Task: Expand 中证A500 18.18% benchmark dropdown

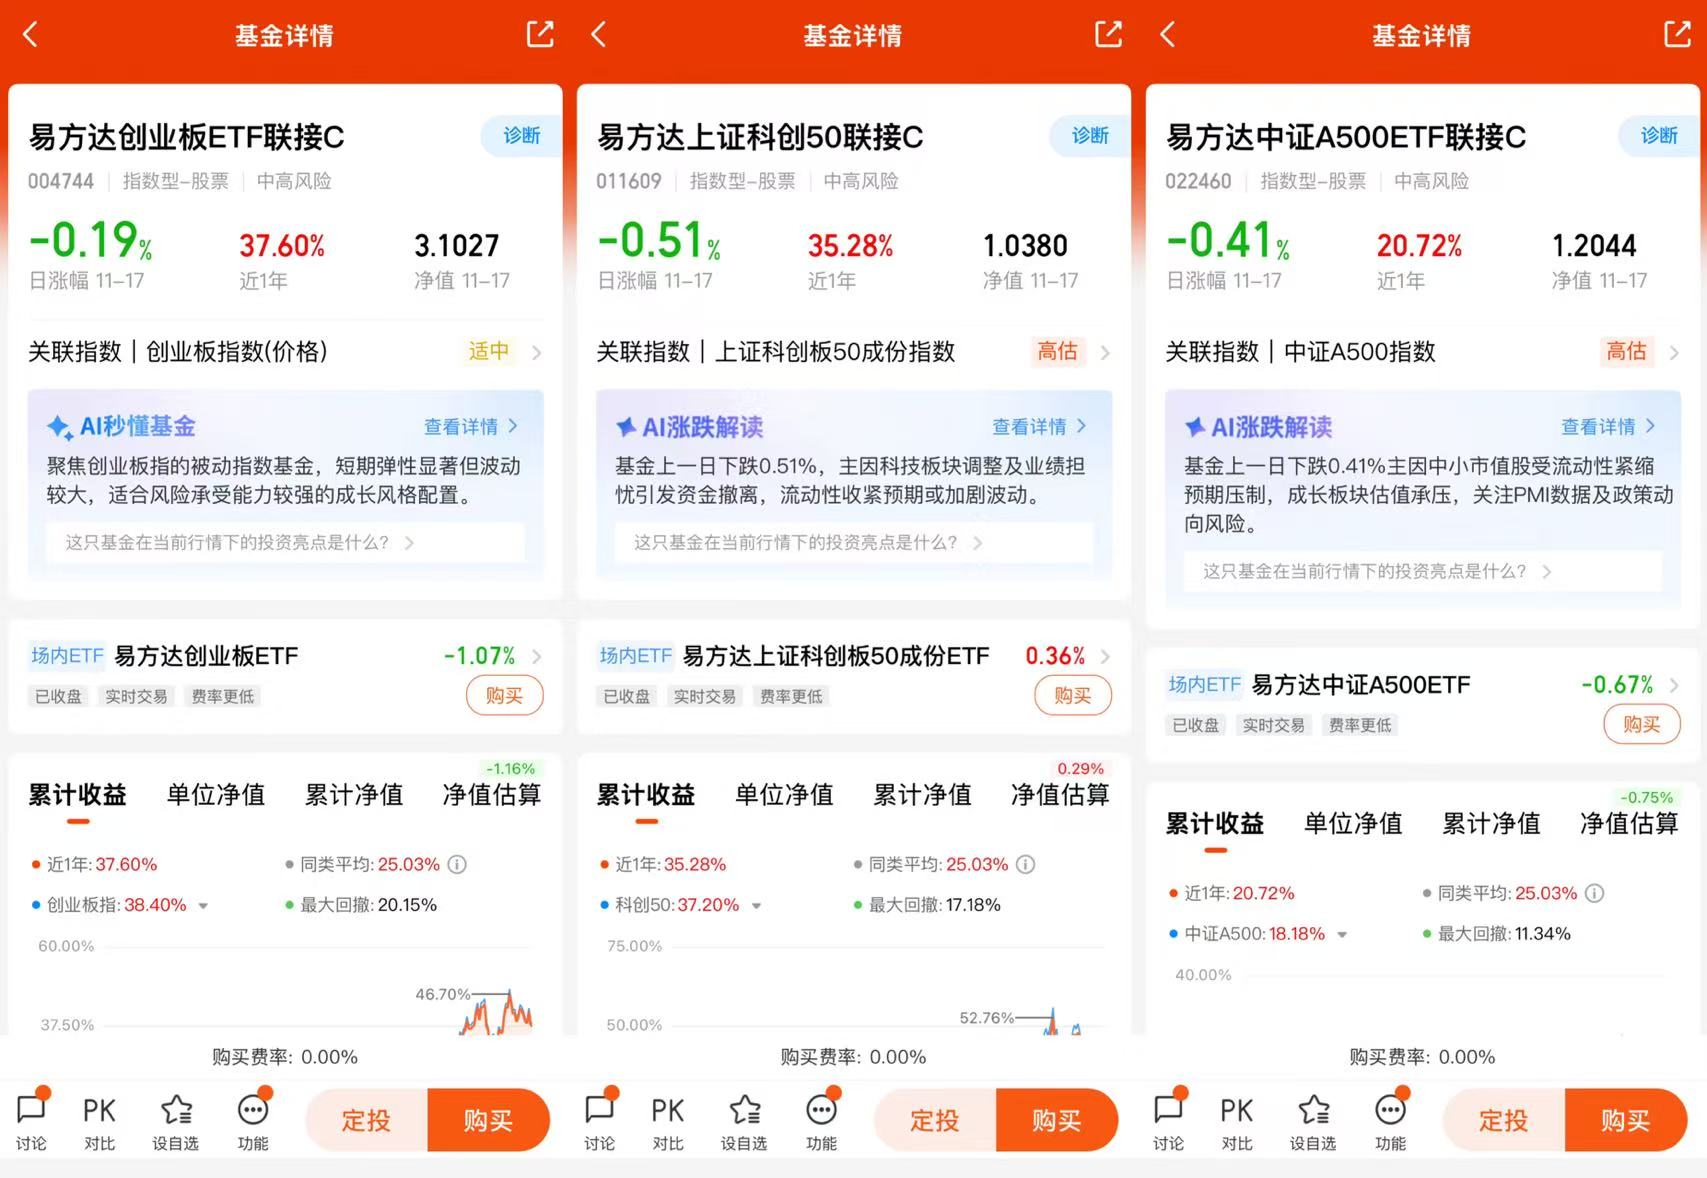Action: click(x=1342, y=935)
